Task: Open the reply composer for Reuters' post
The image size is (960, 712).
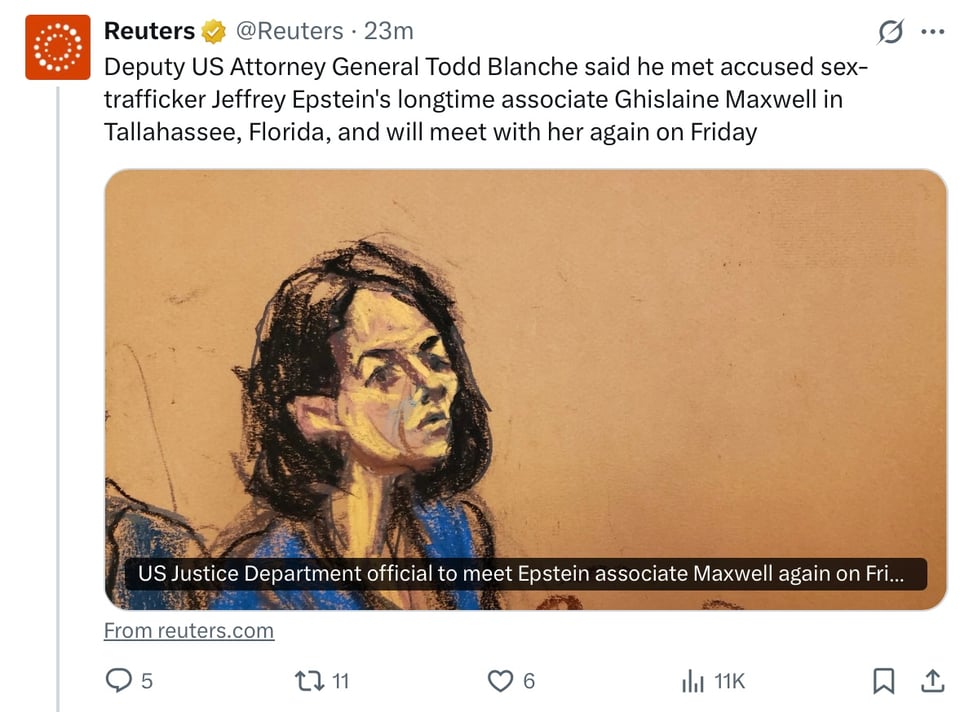Action: pos(120,680)
